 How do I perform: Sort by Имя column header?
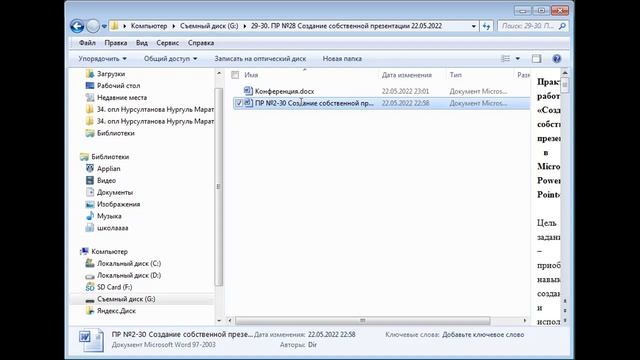(x=251, y=75)
